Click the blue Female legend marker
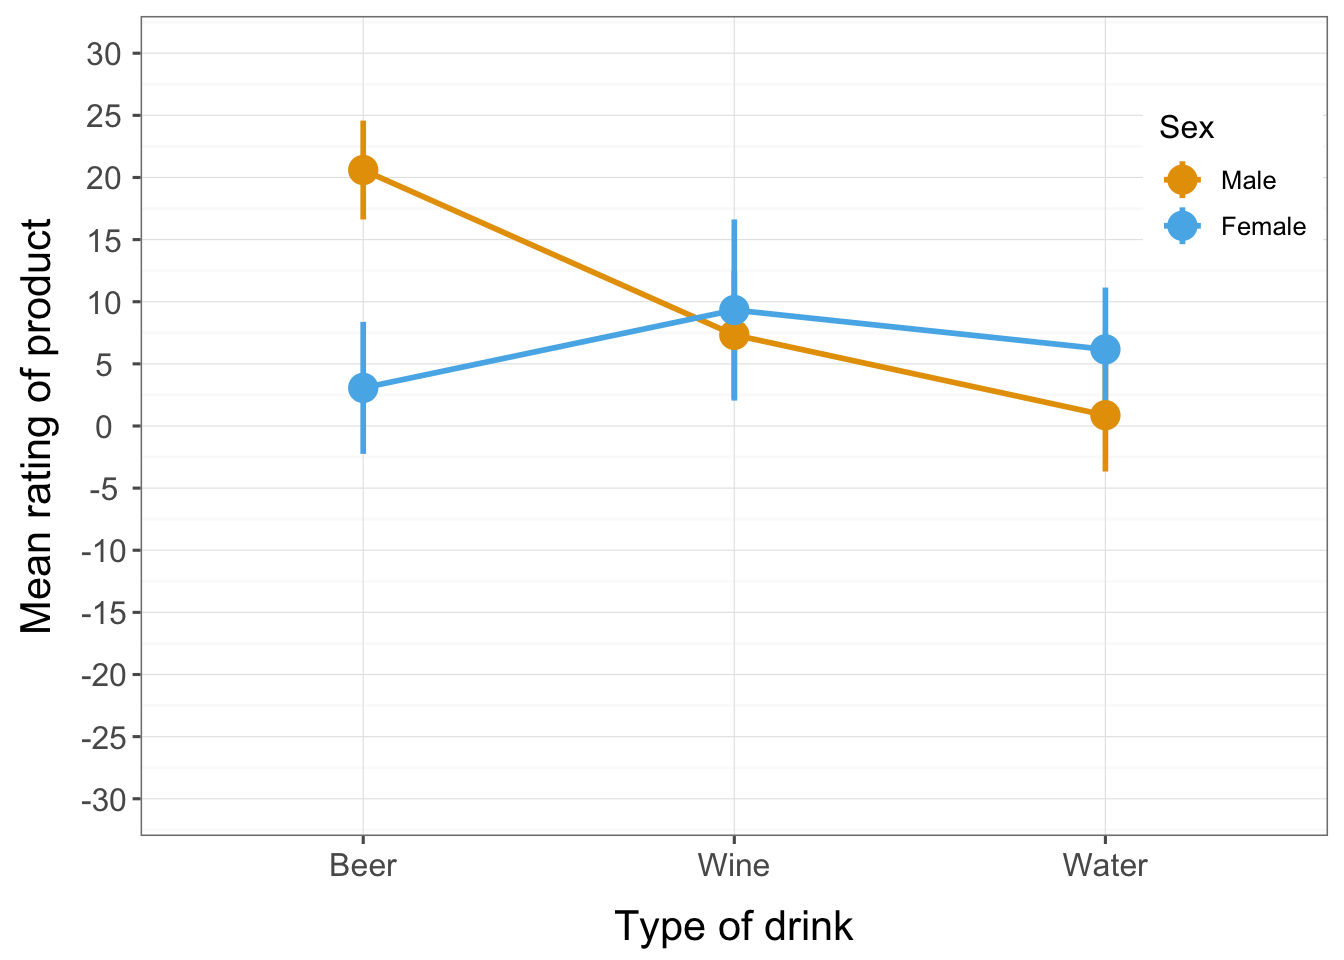Viewport: 1344px width, 960px height. pos(1182,227)
